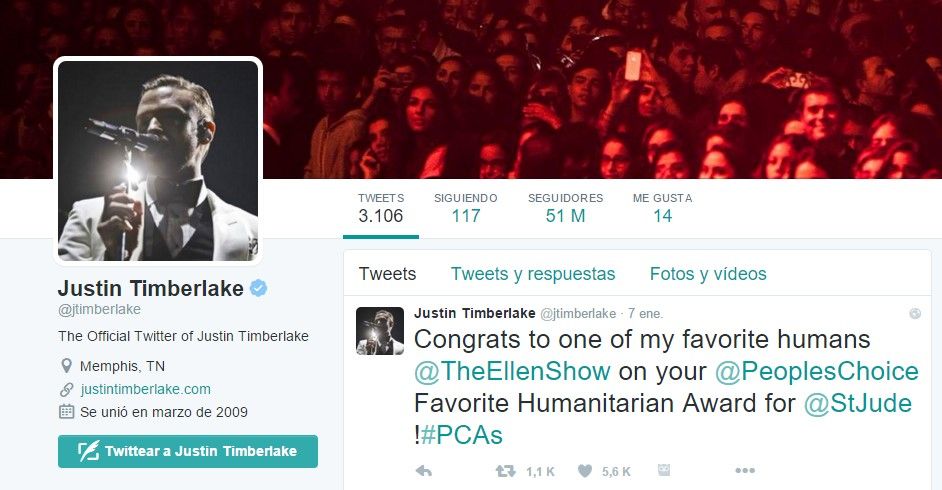The height and width of the screenshot is (490, 942).
Task: Reply to the Justin Timberlake tweet
Action: (424, 471)
